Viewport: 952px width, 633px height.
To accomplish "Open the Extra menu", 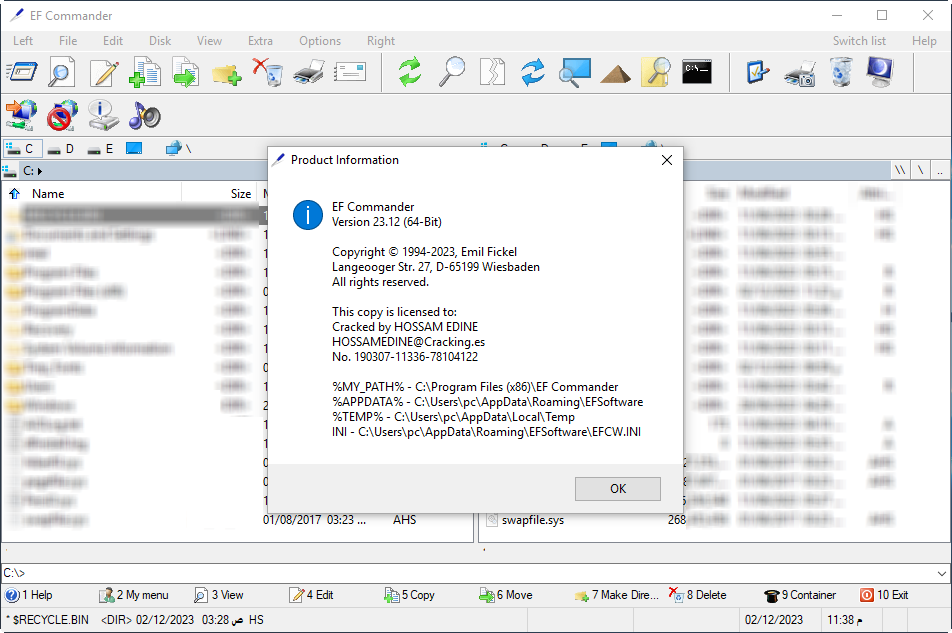I will (x=260, y=41).
